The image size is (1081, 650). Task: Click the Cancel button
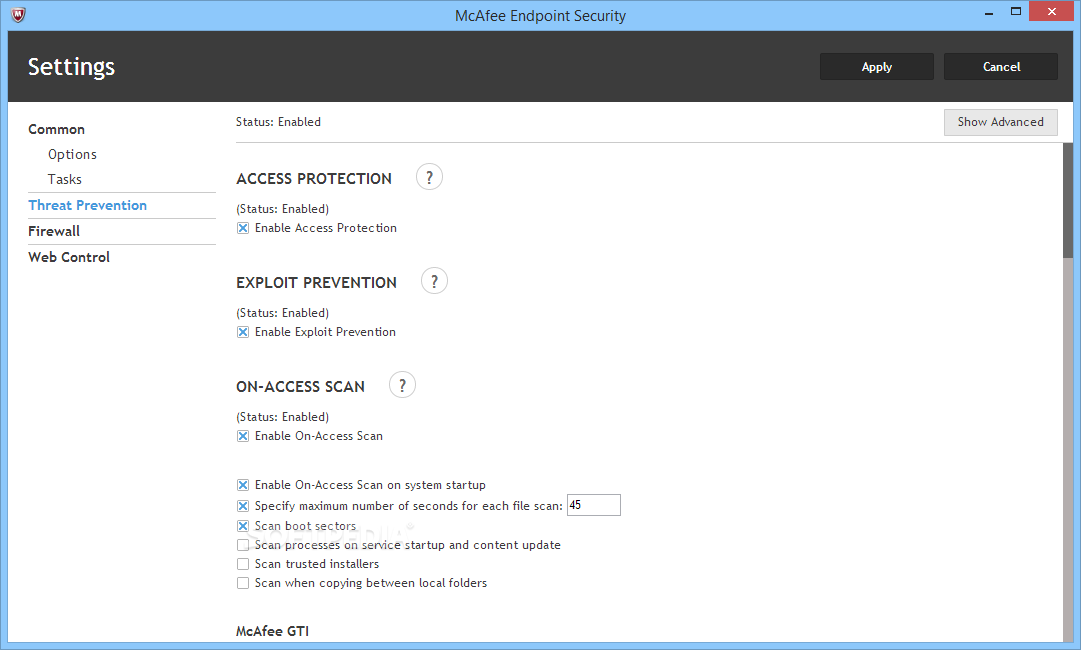click(1001, 67)
